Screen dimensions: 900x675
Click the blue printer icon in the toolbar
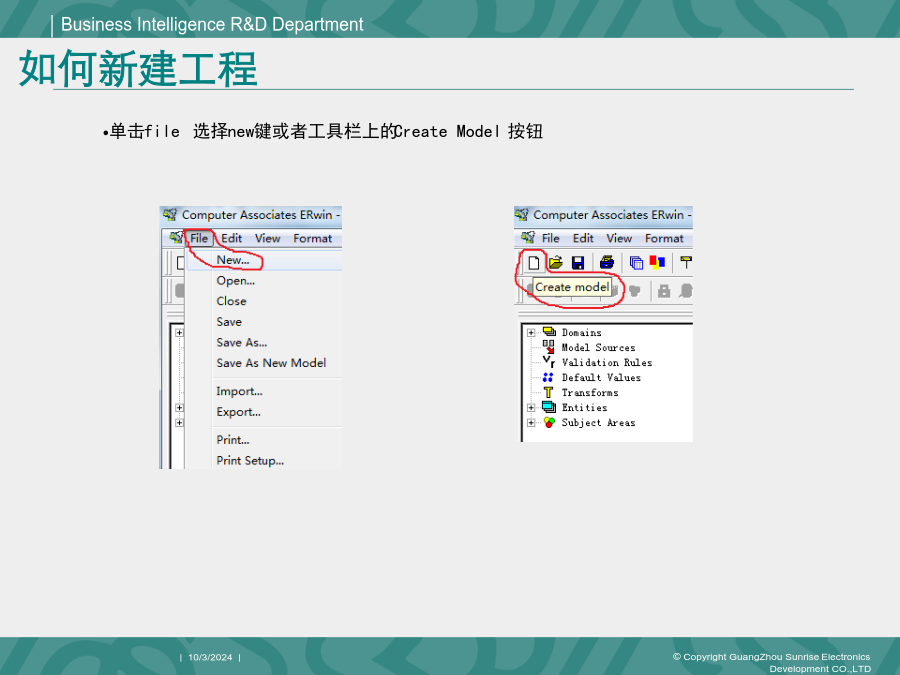pos(607,263)
